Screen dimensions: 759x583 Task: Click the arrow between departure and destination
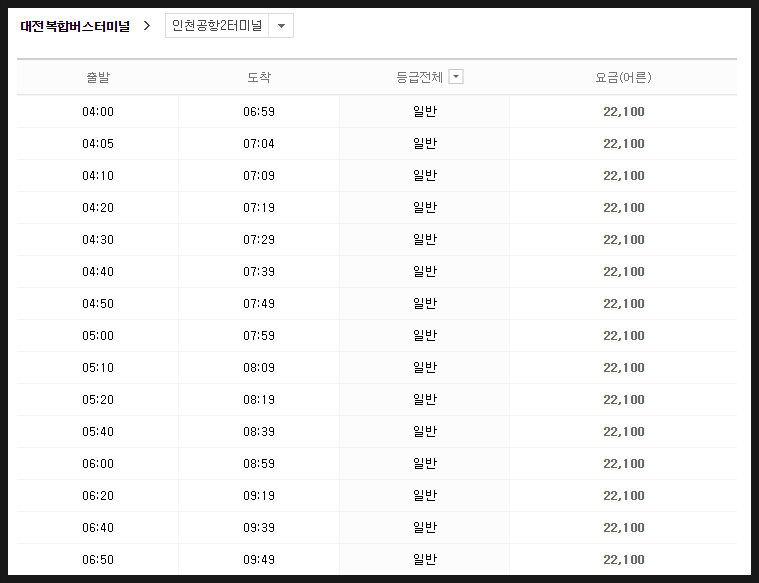[x=147, y=26]
